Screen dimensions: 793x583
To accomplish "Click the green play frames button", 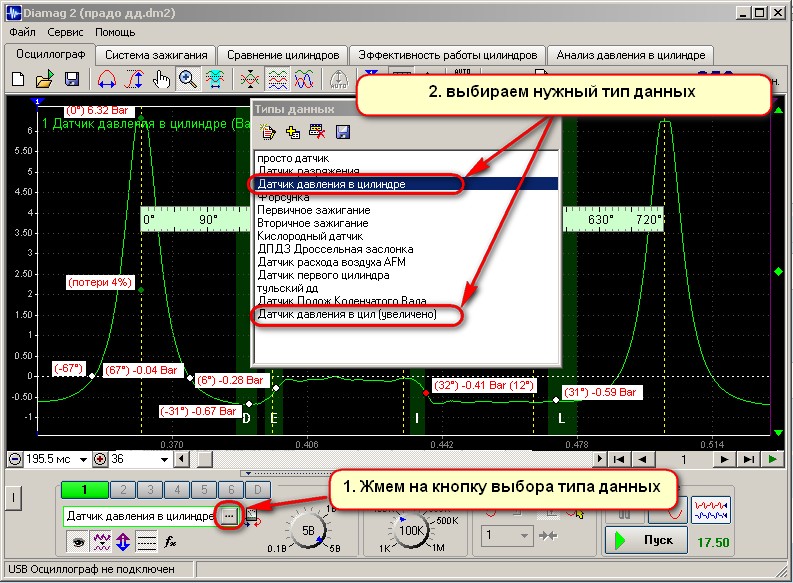I will (772, 460).
